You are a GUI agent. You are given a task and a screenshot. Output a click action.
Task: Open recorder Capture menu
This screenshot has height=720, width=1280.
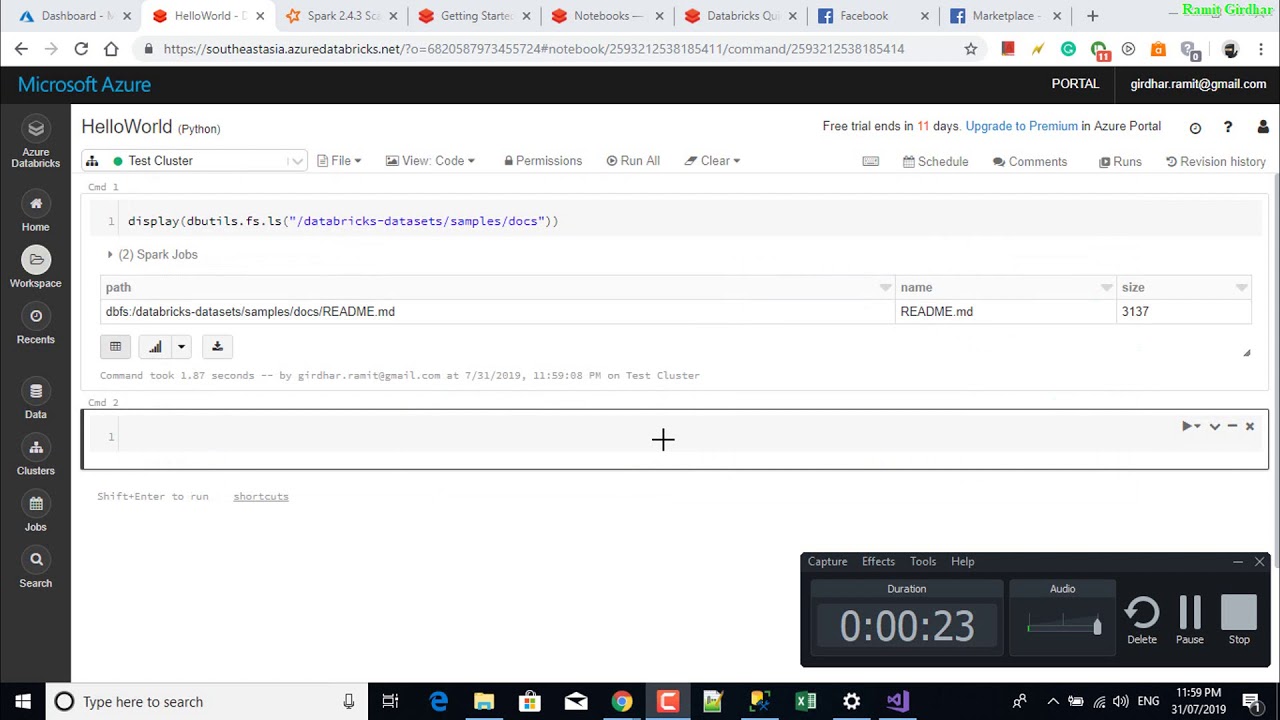click(x=827, y=561)
